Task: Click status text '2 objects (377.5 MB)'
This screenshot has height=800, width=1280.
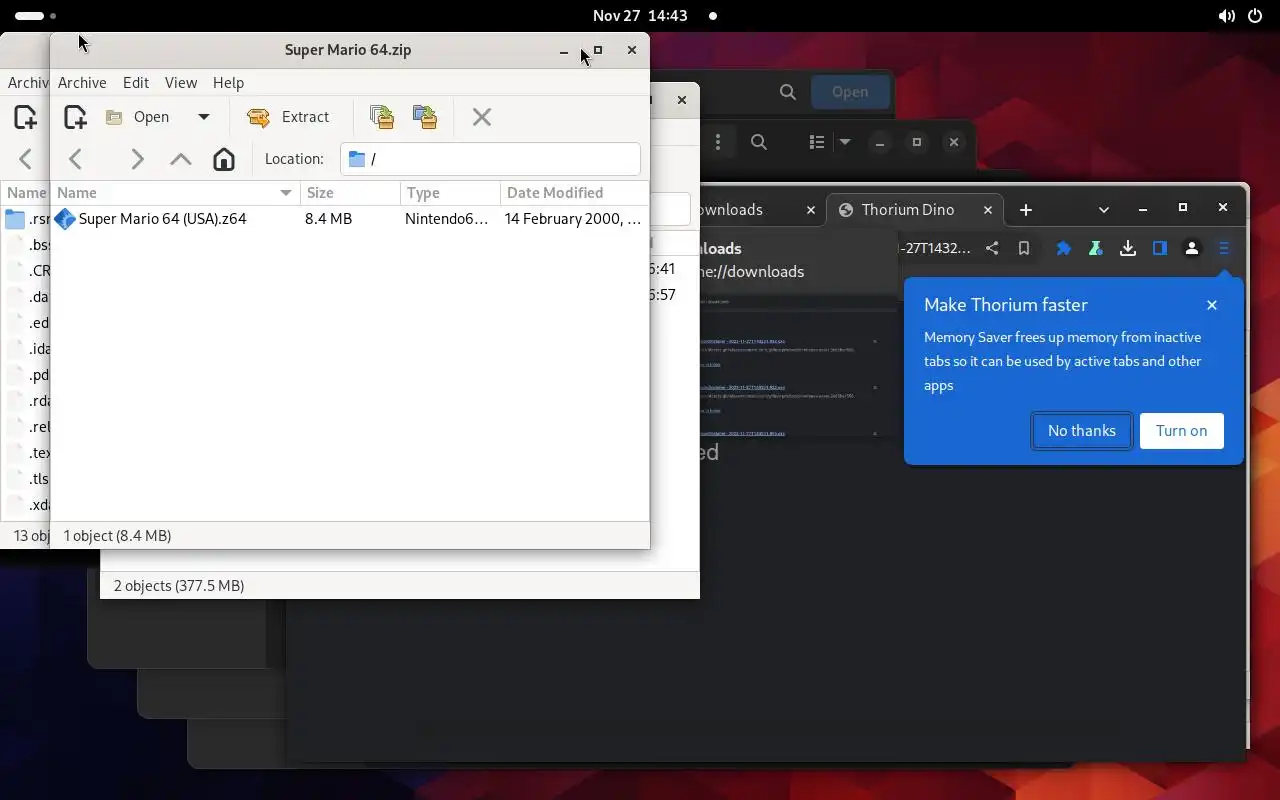Action: pos(179,586)
